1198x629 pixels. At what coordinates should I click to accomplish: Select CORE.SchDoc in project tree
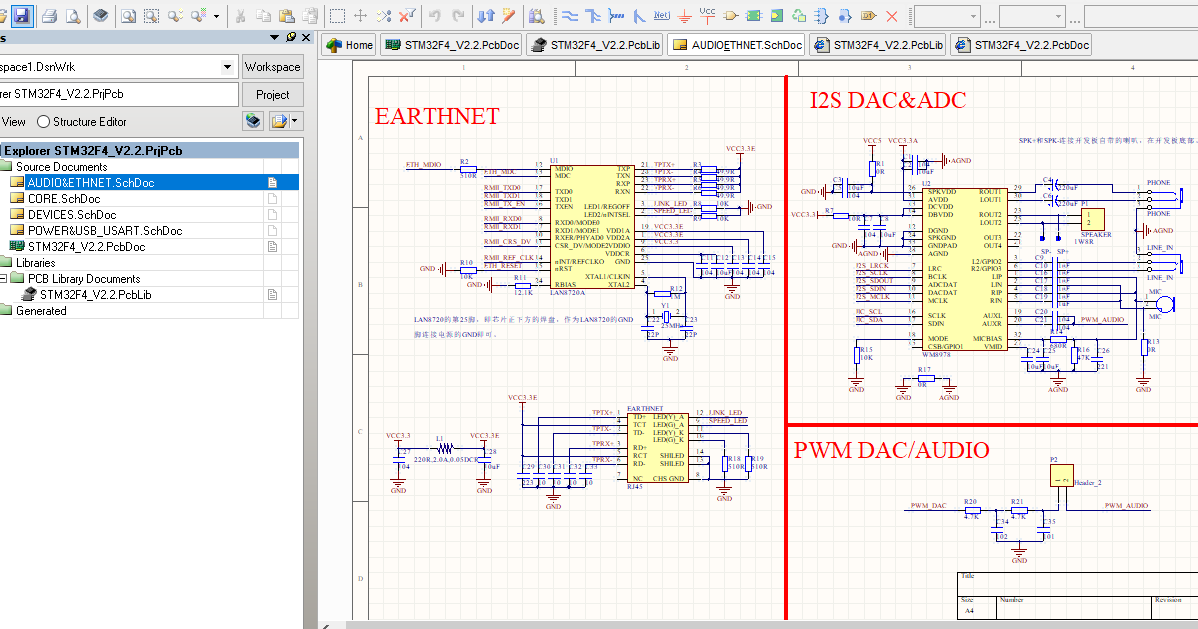click(64, 199)
